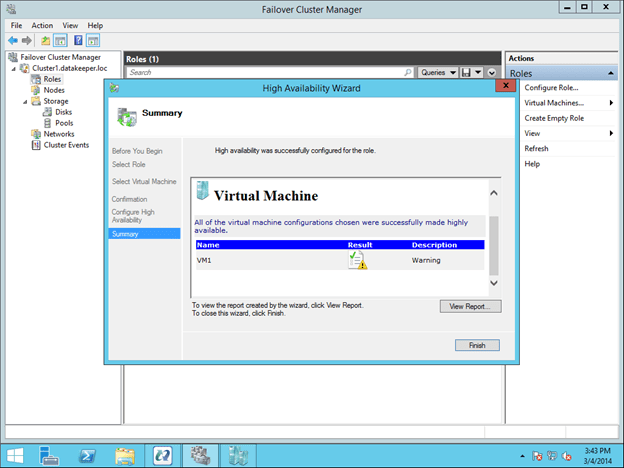Open Cluster Events in the navigation tree
The height and width of the screenshot is (468, 624).
point(66,145)
